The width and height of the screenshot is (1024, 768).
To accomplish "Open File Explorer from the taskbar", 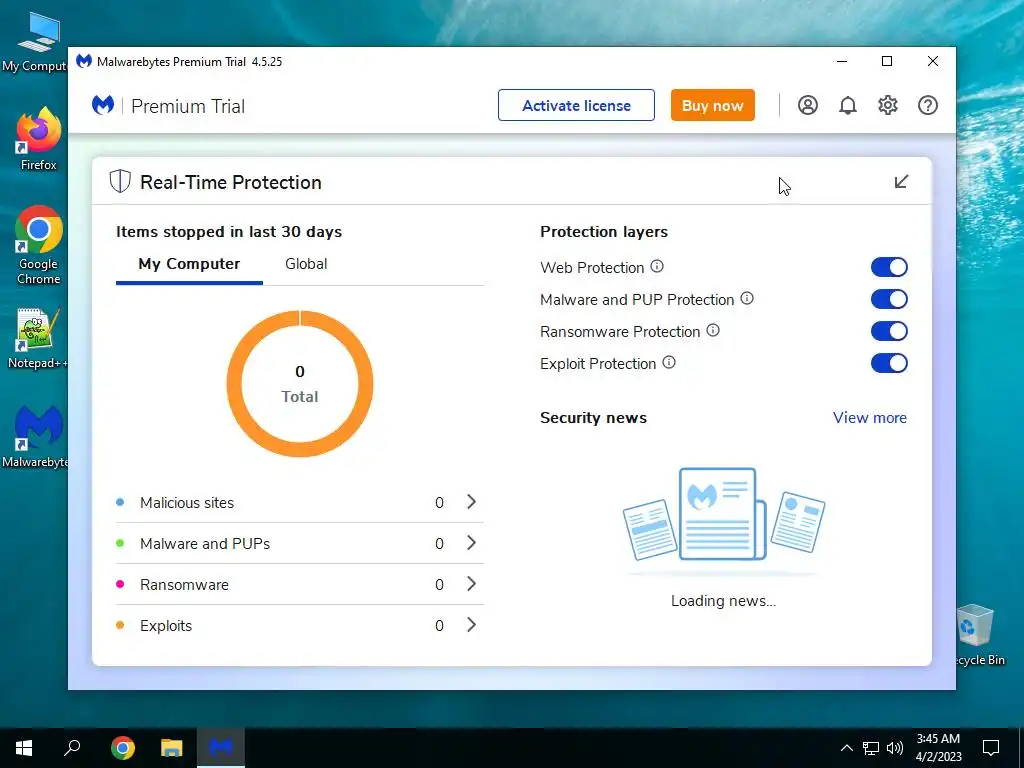I will tap(172, 748).
